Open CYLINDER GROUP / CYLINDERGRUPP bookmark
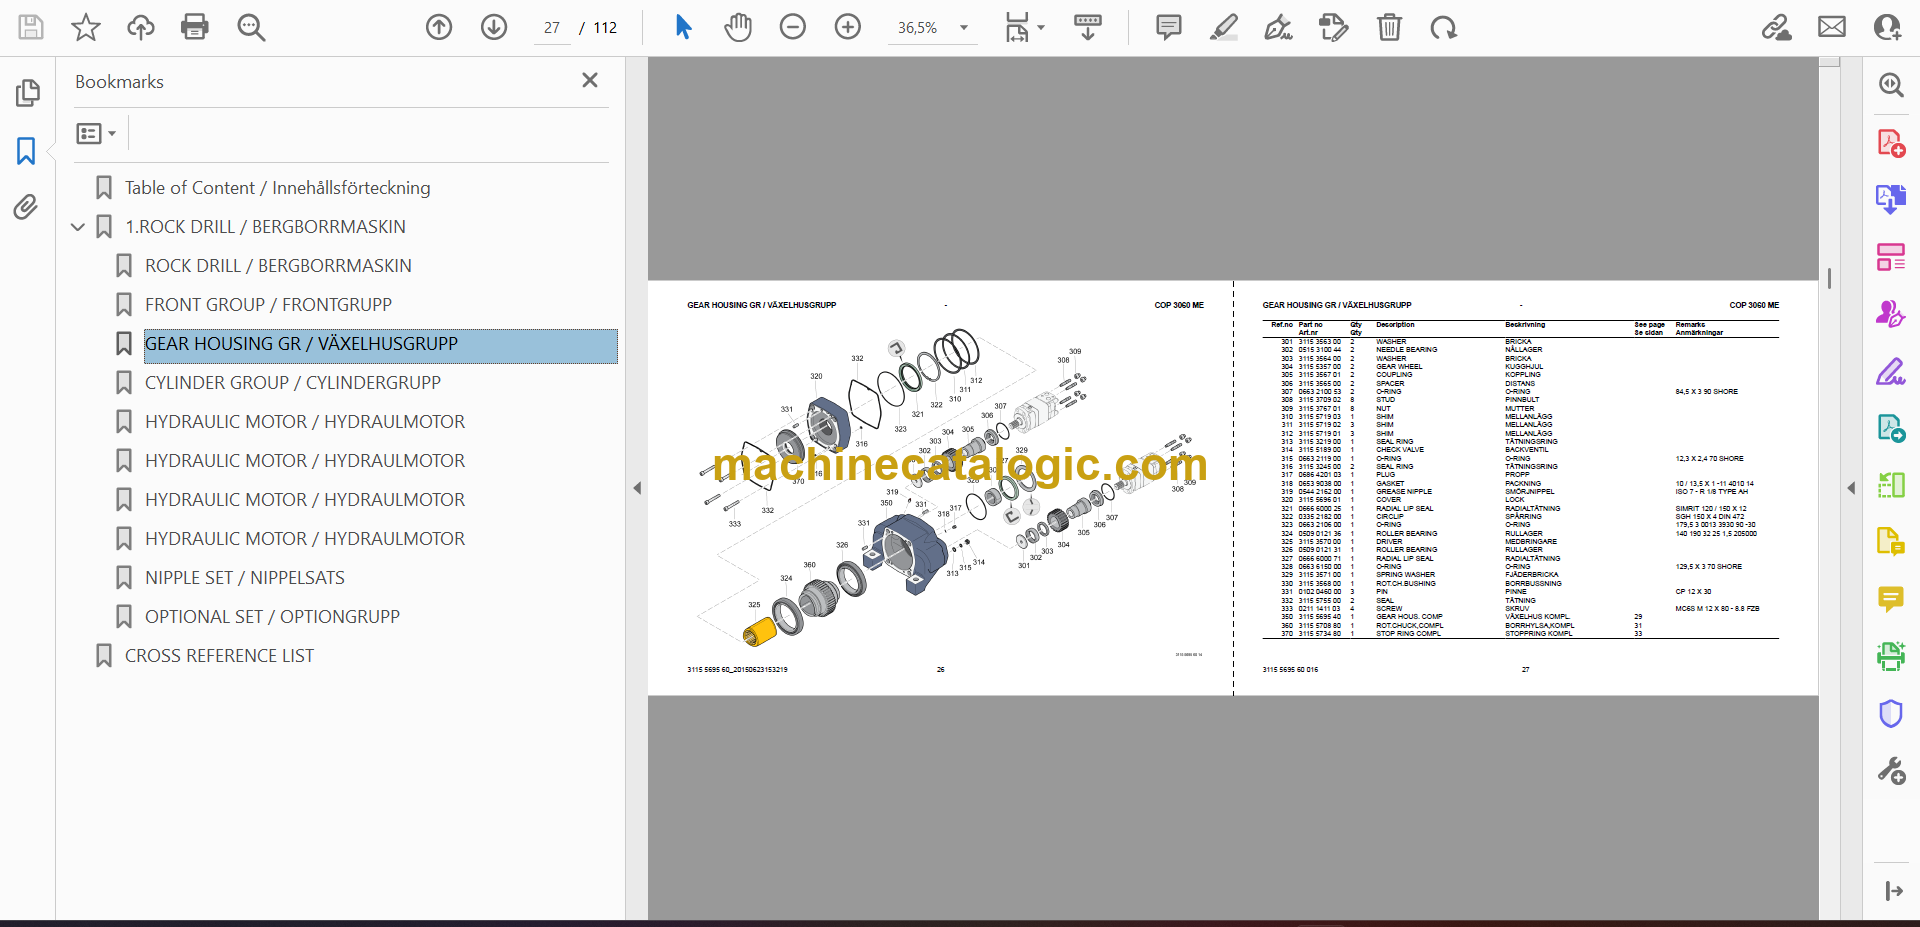The image size is (1920, 927). point(293,383)
